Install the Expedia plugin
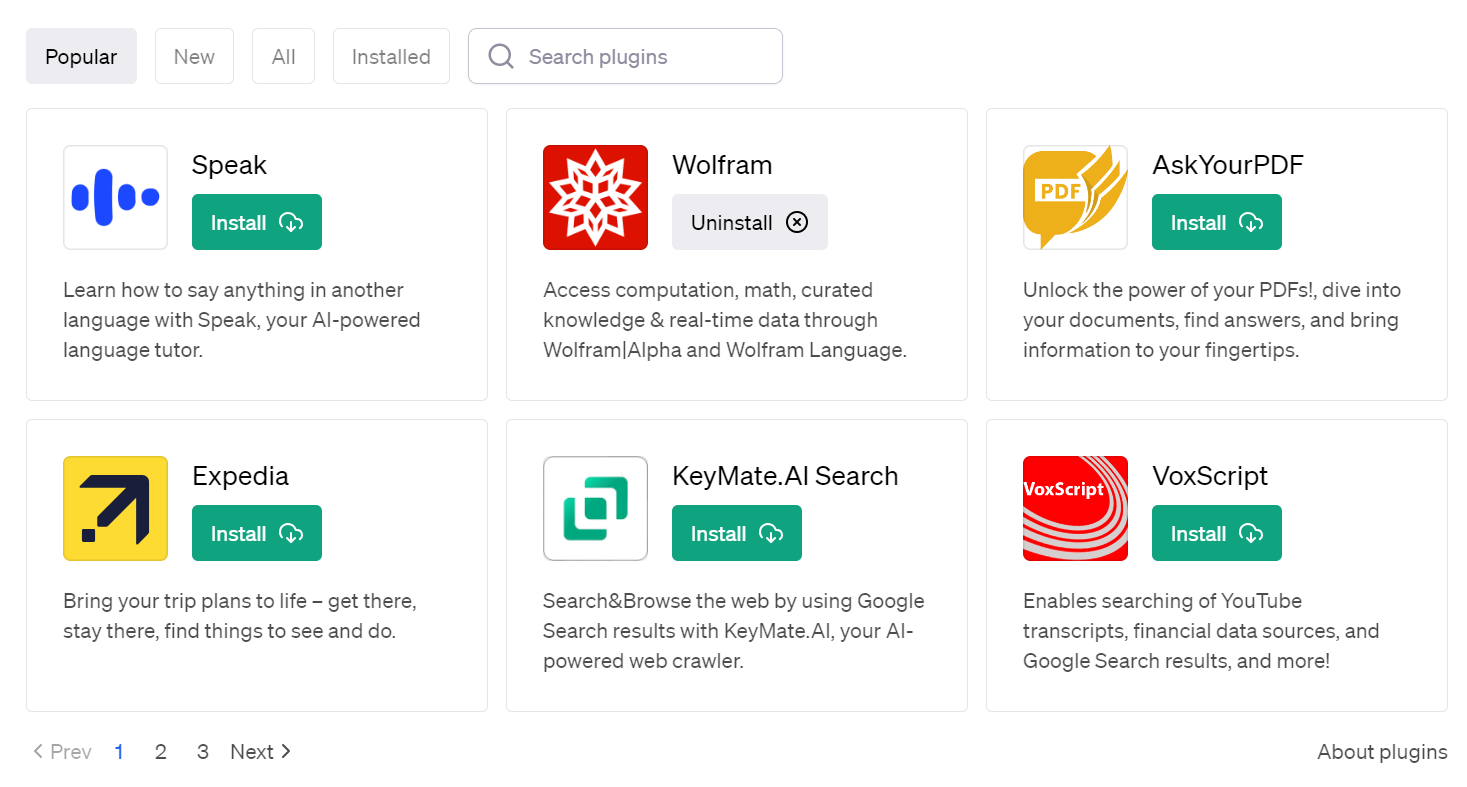This screenshot has height=787, width=1467. pos(256,533)
